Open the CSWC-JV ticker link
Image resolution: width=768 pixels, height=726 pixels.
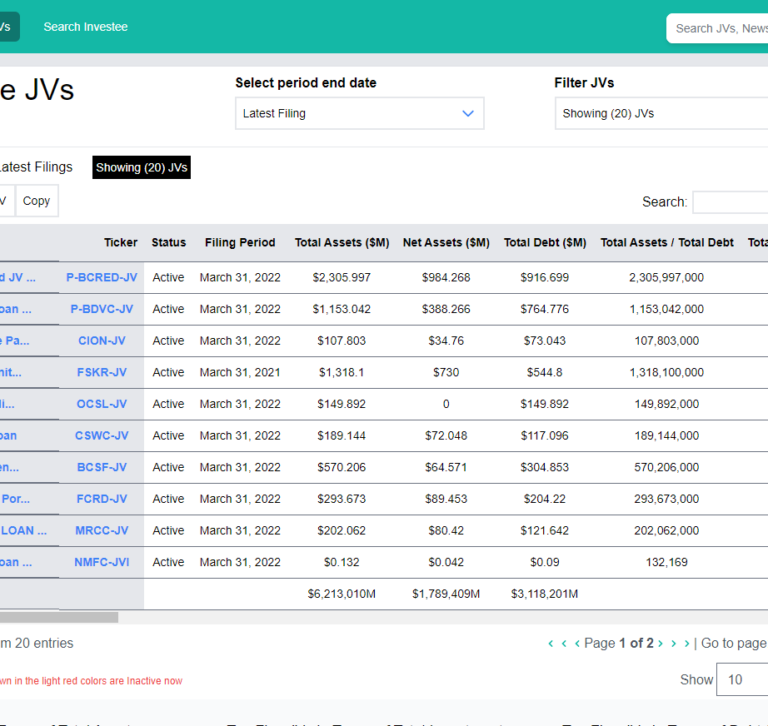tap(102, 436)
